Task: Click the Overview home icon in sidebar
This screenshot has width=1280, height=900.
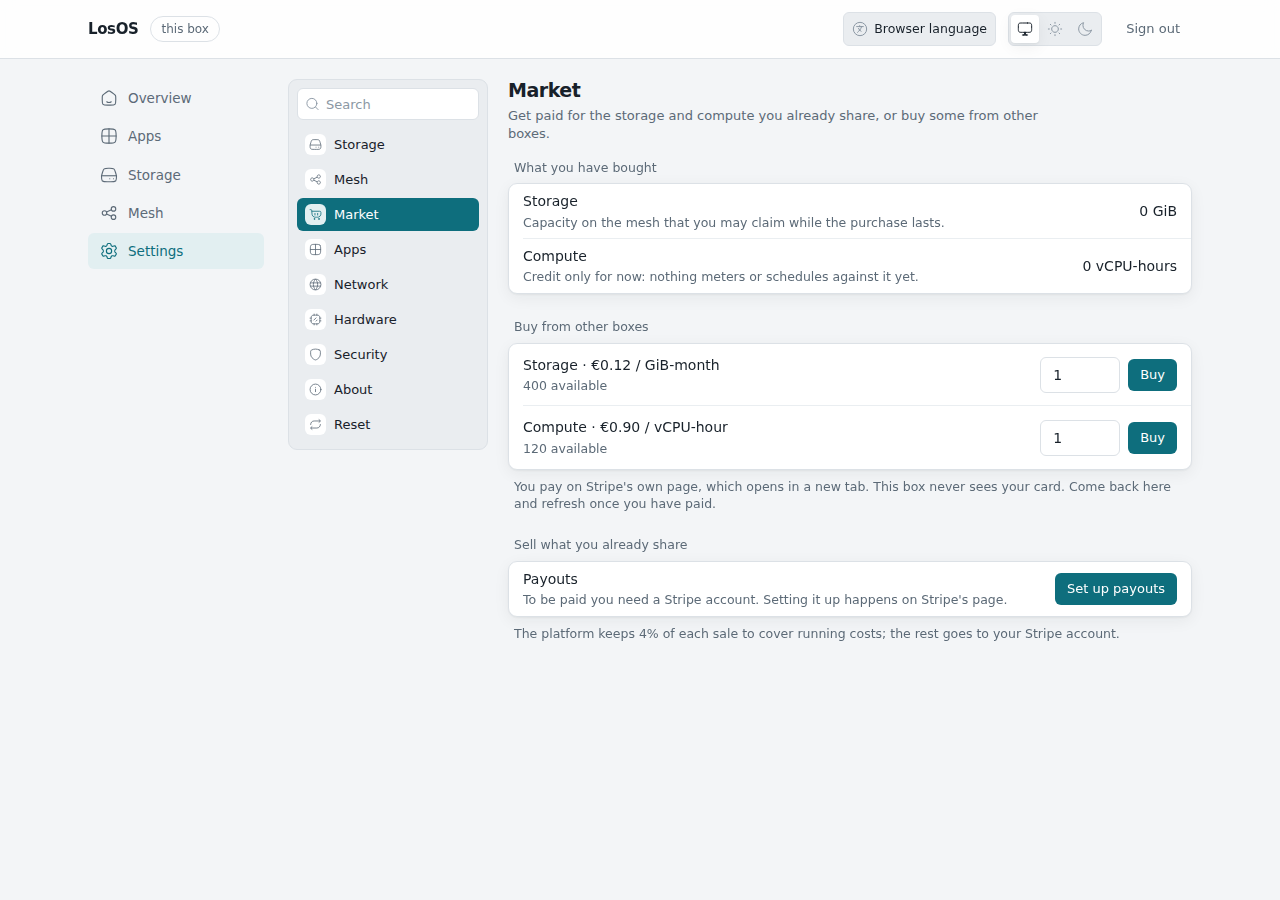Action: 109,98
